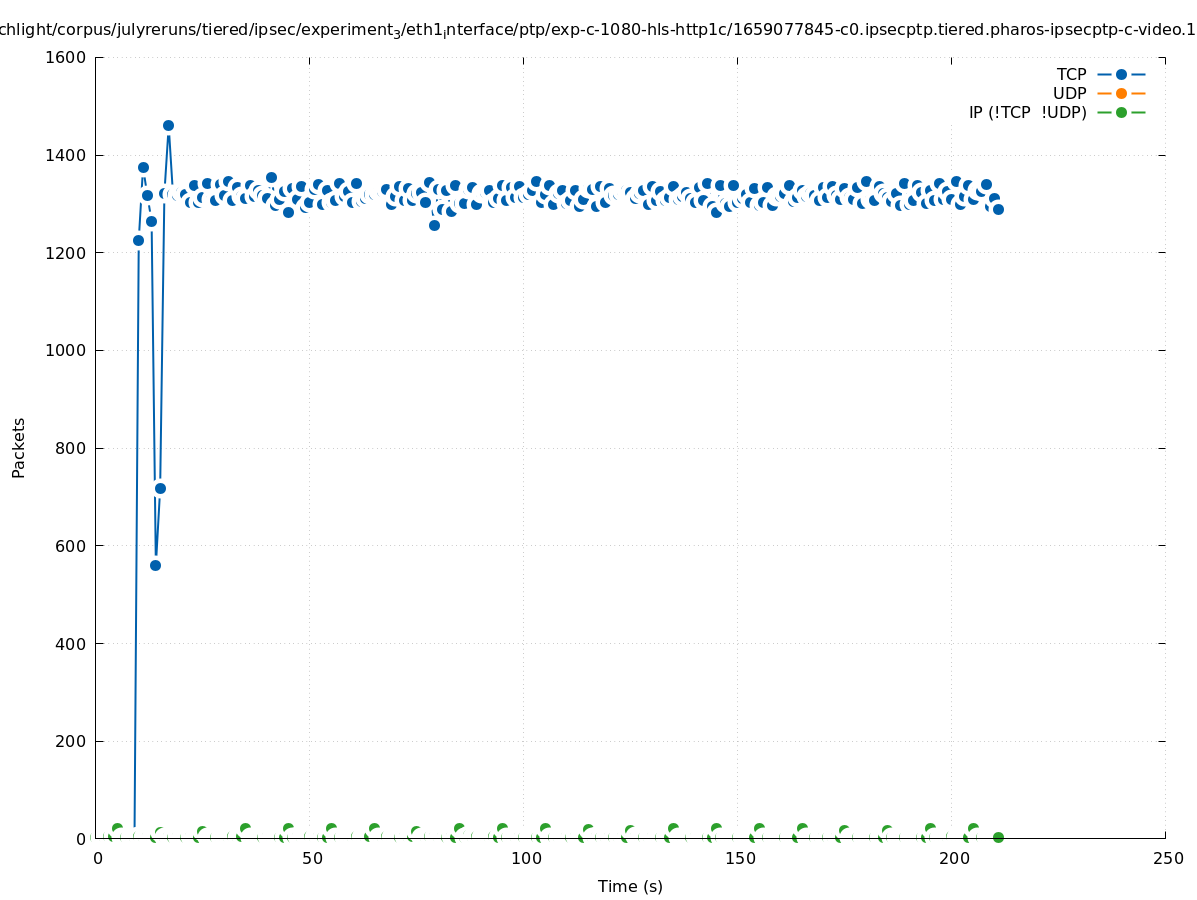Click the 1600 y-axis tick label
The height and width of the screenshot is (900, 1197).
(66, 57)
